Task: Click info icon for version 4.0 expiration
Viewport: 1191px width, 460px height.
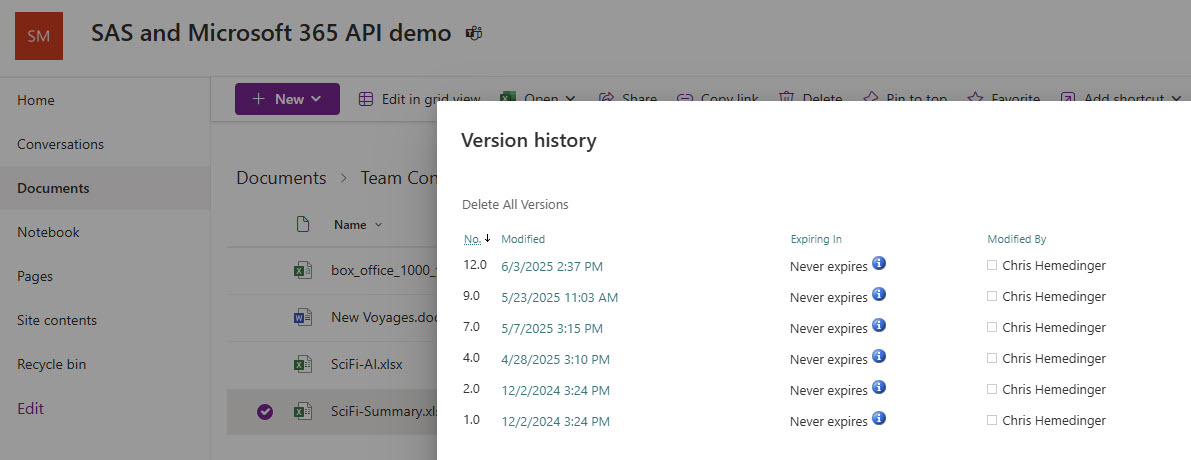Action: pyautogui.click(x=879, y=358)
